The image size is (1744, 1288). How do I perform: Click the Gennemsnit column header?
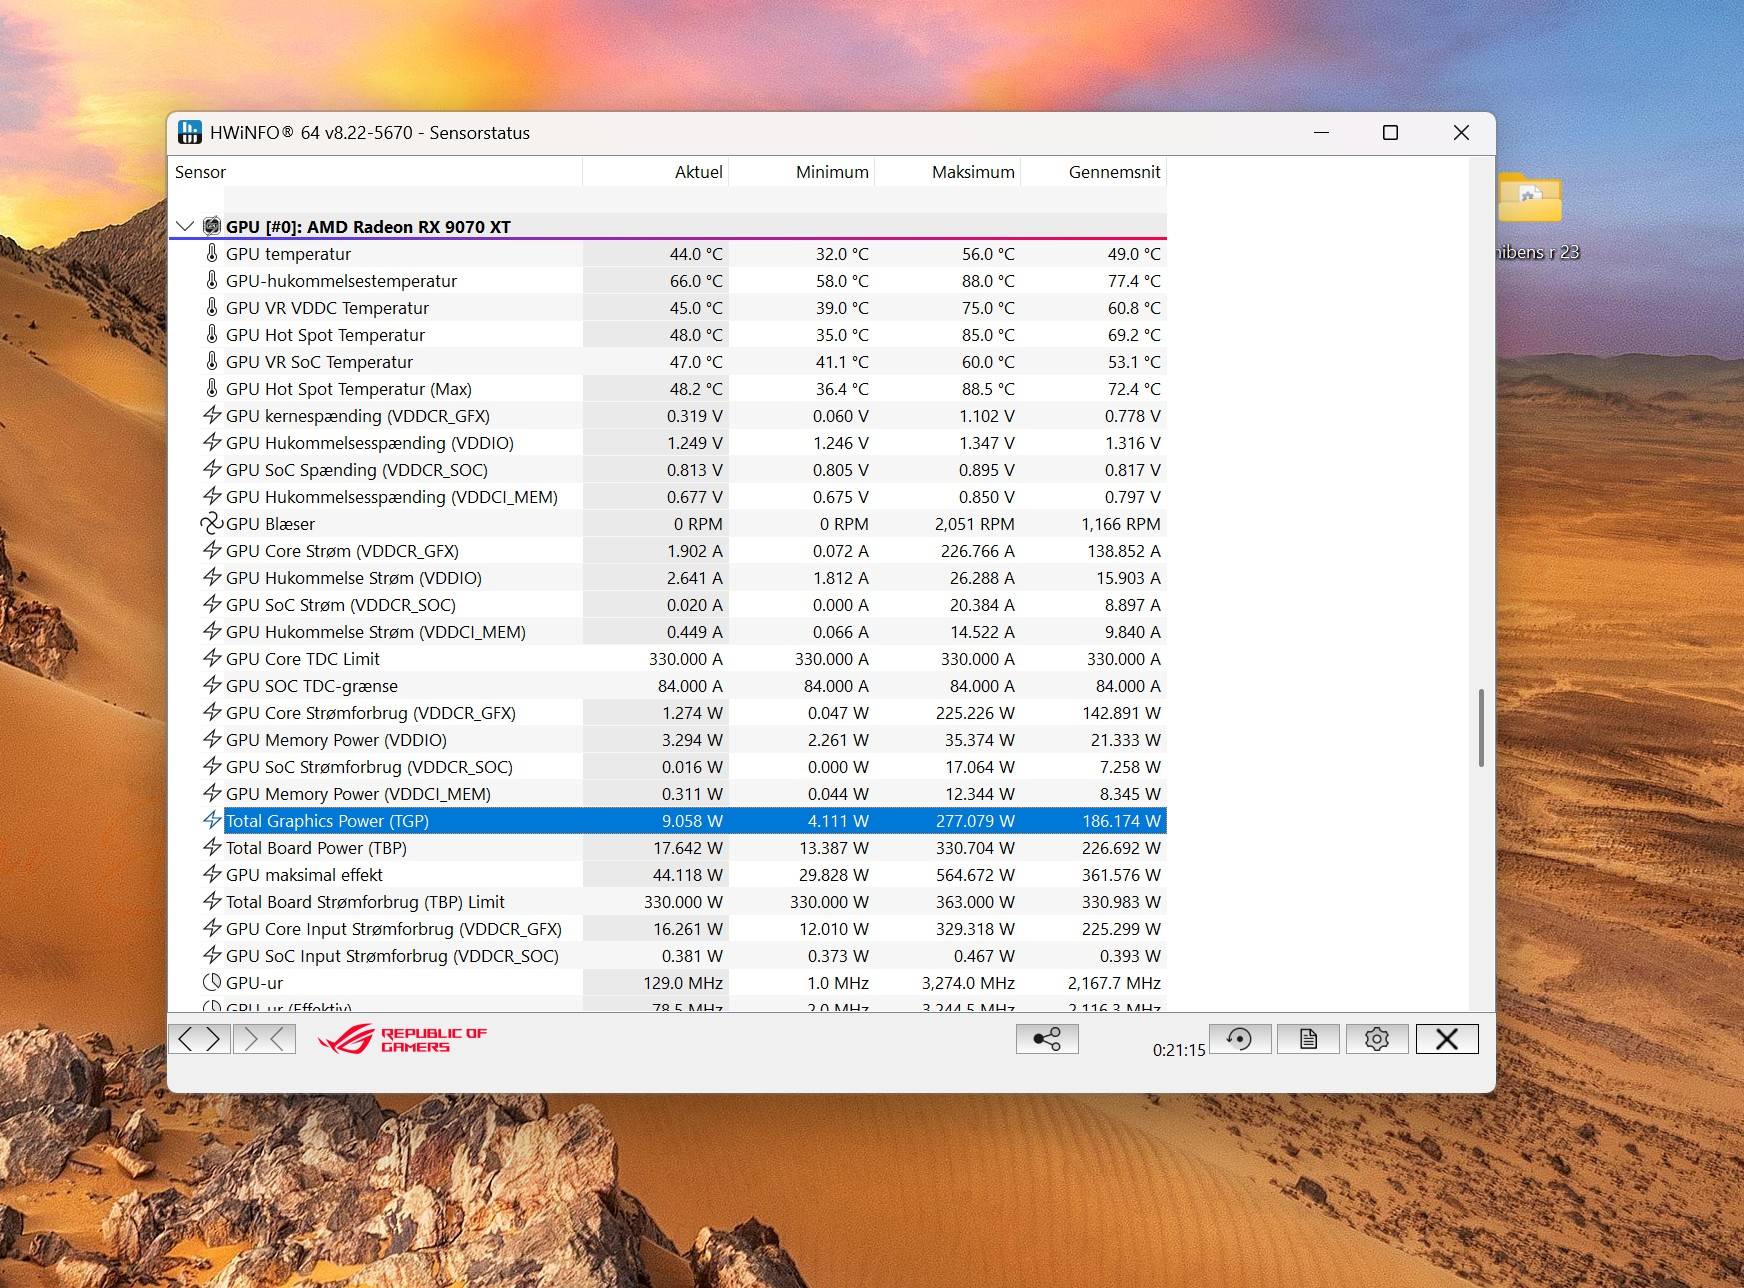(1094, 171)
